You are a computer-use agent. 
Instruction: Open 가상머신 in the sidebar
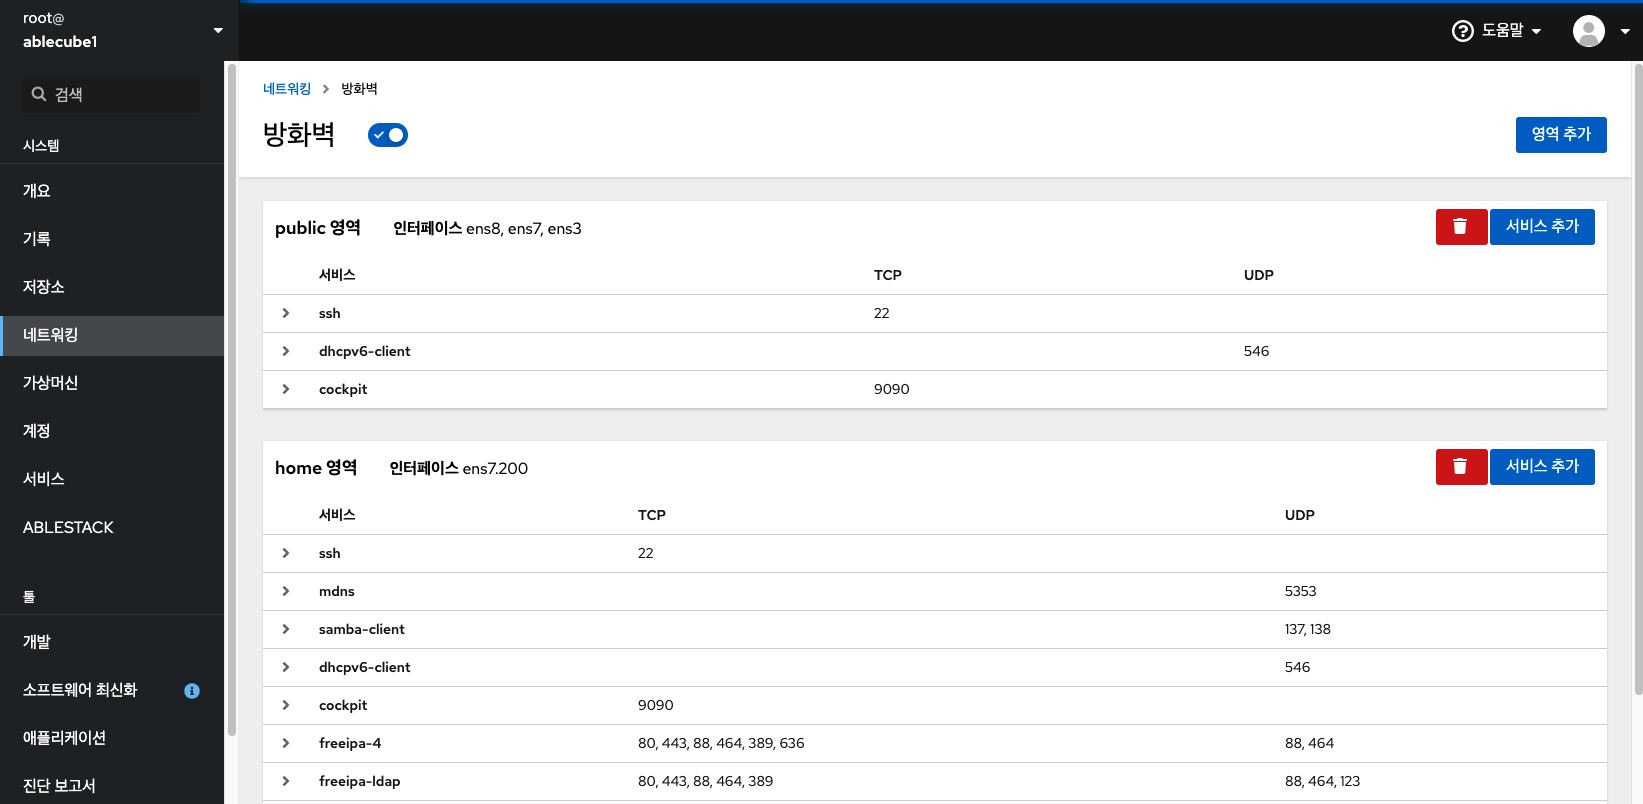pyautogui.click(x=112, y=383)
